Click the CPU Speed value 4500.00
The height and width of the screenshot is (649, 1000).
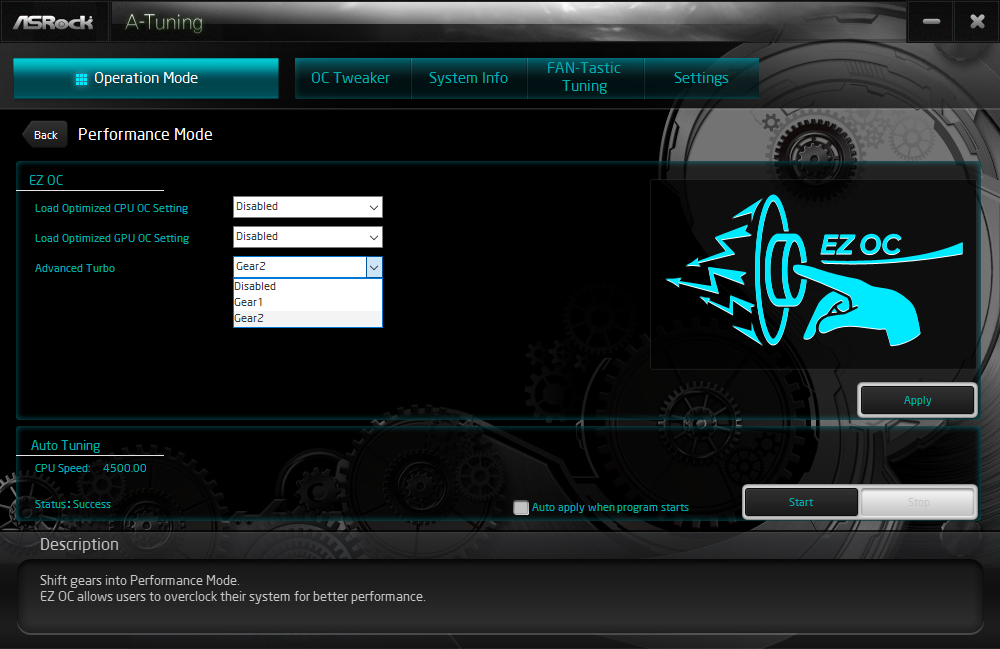(x=124, y=467)
